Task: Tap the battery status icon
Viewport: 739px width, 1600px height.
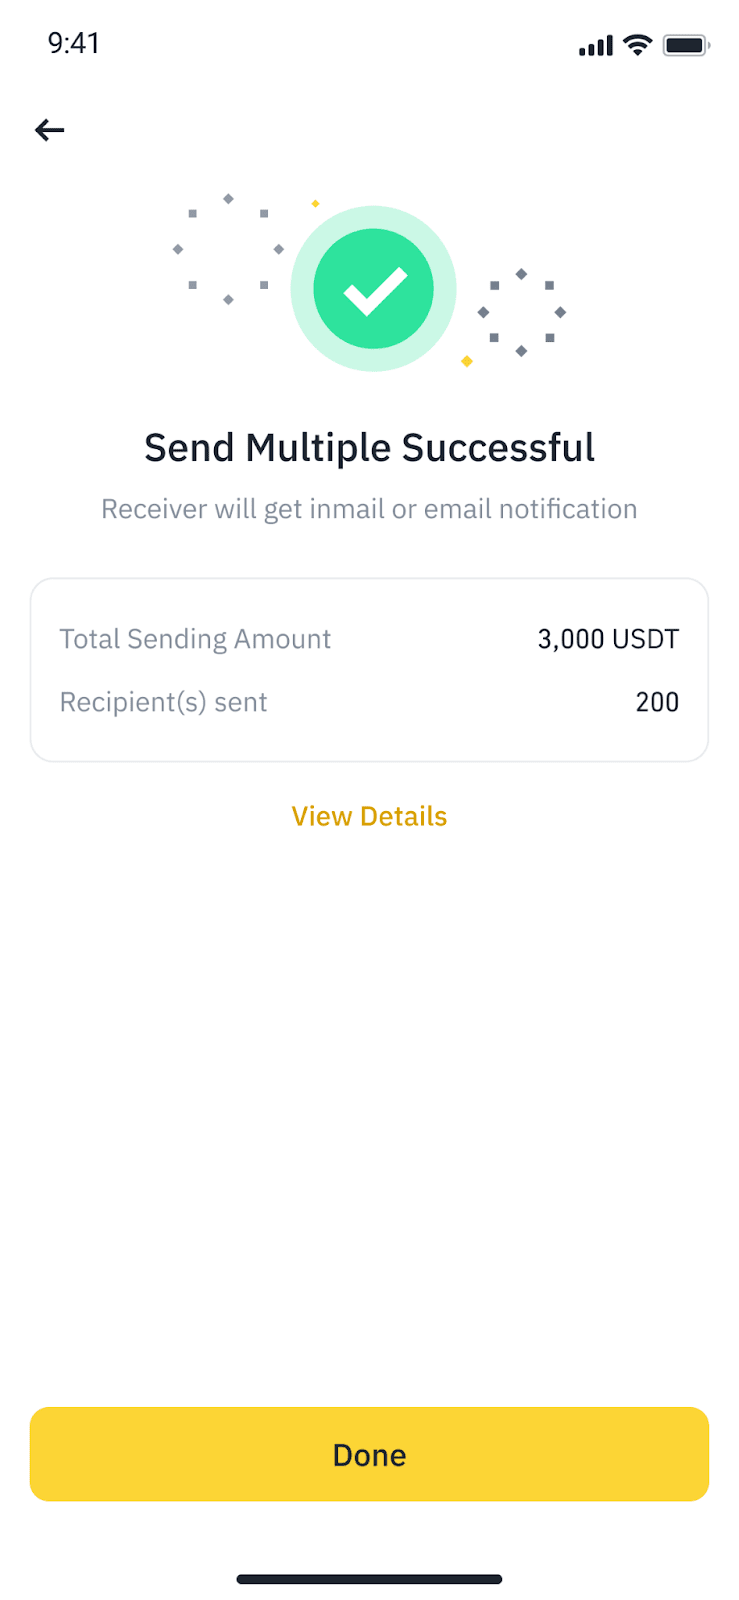Action: pos(686,45)
